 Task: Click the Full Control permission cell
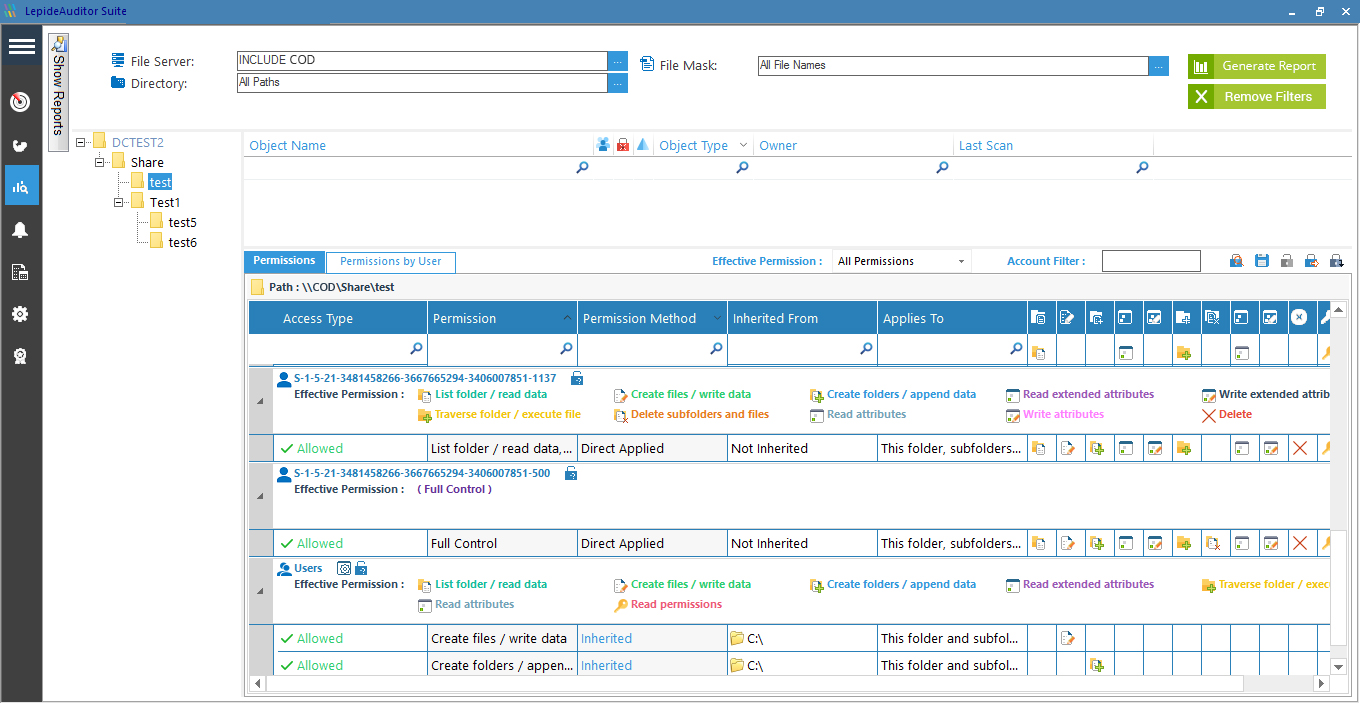tap(502, 544)
